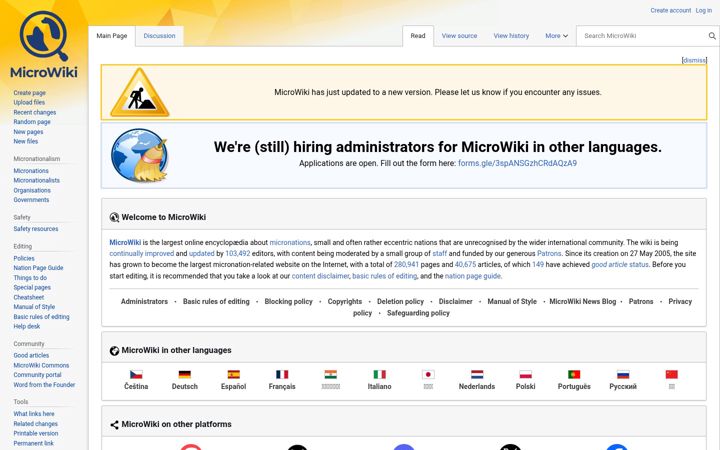Open Word from the Founder link
The image size is (720, 450).
click(x=44, y=385)
